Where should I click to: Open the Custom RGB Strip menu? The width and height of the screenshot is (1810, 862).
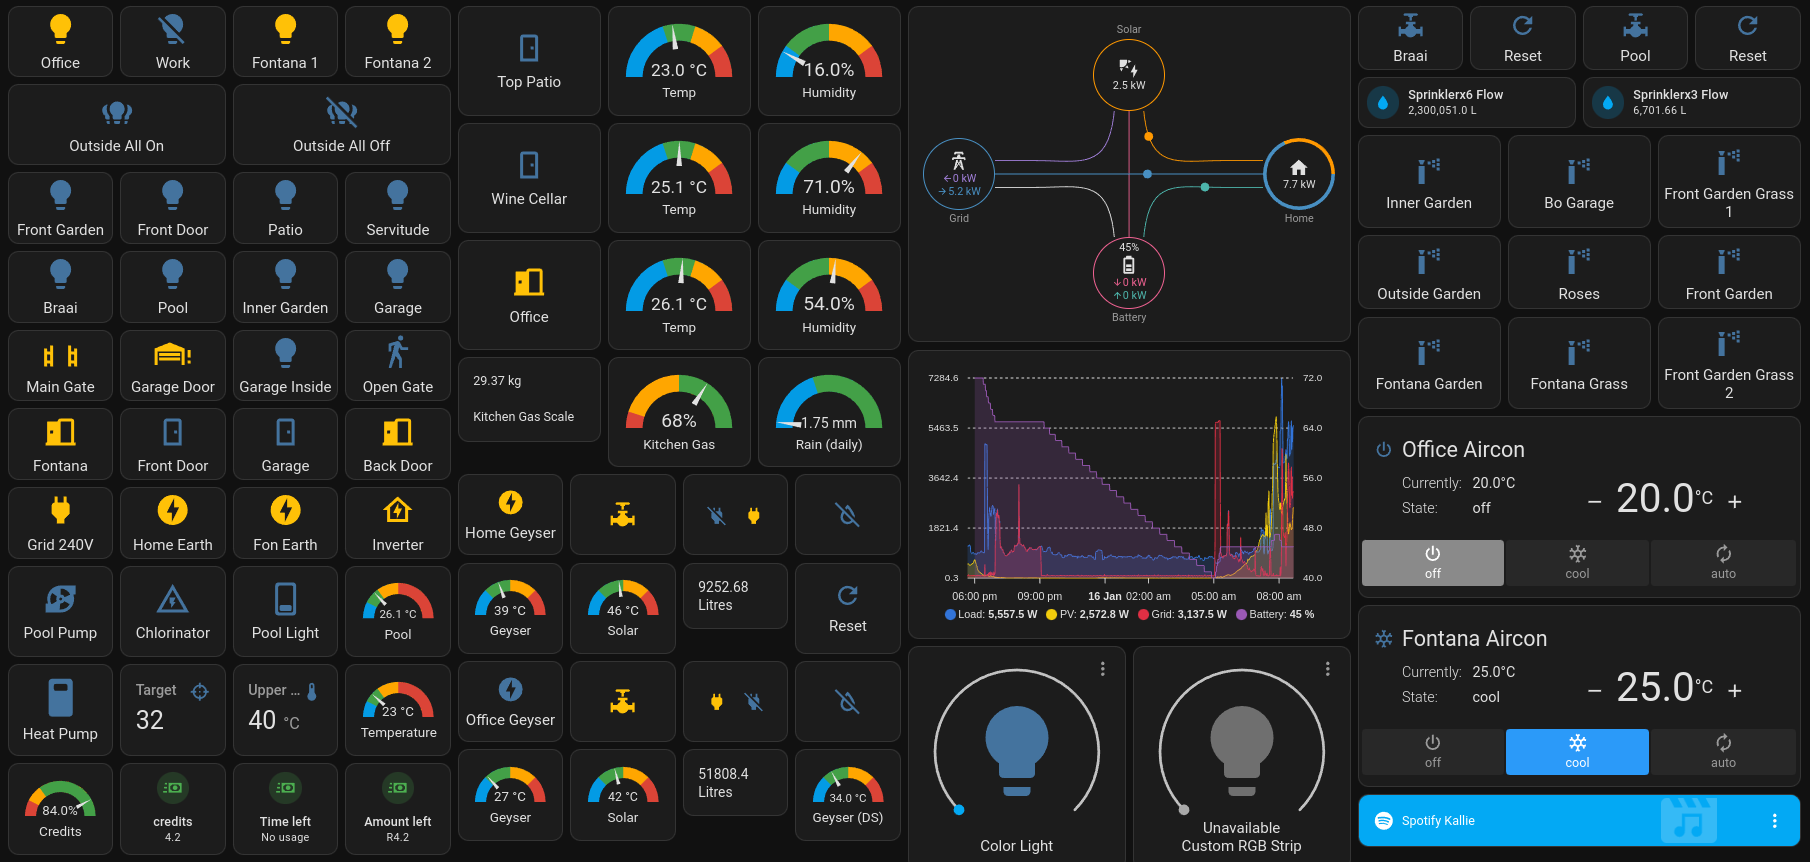coord(1327,669)
